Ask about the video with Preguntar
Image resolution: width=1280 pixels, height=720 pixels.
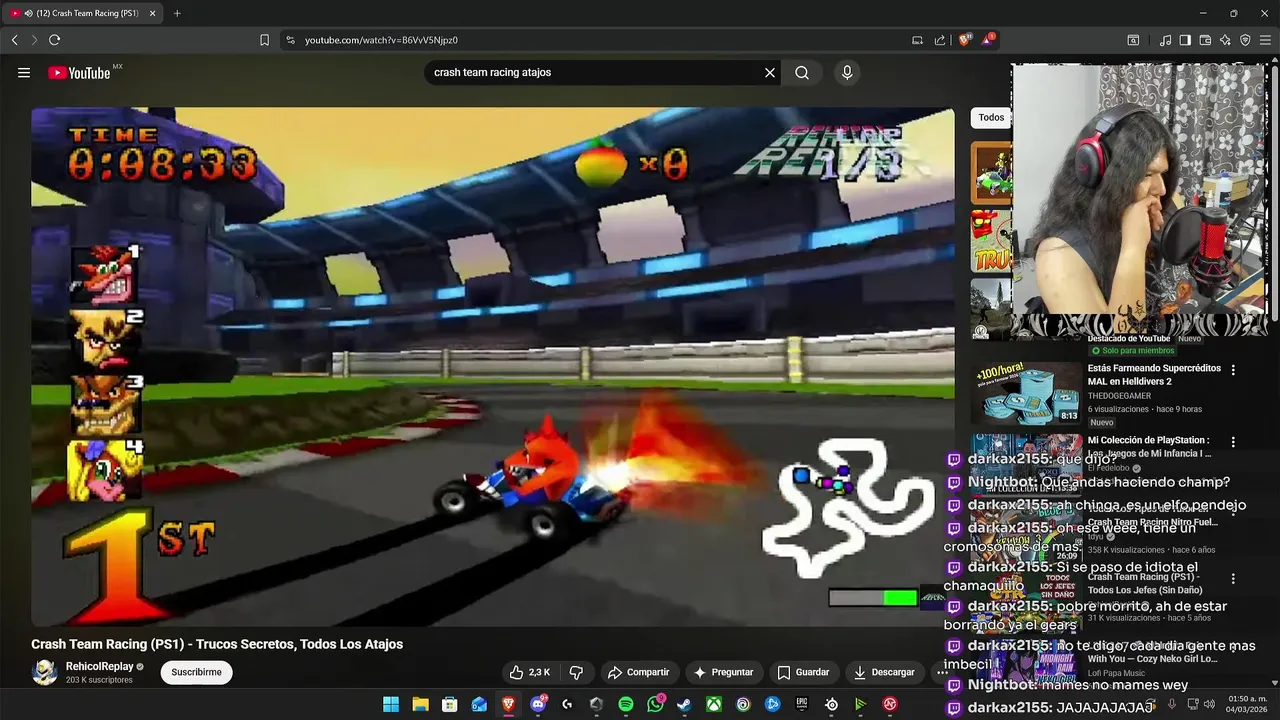pyautogui.click(x=724, y=672)
